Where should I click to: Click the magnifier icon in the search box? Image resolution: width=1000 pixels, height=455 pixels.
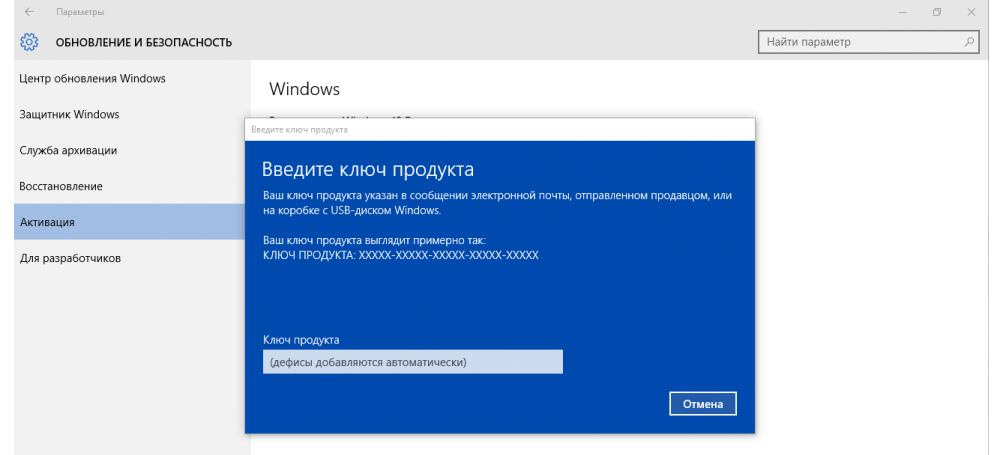pos(969,42)
